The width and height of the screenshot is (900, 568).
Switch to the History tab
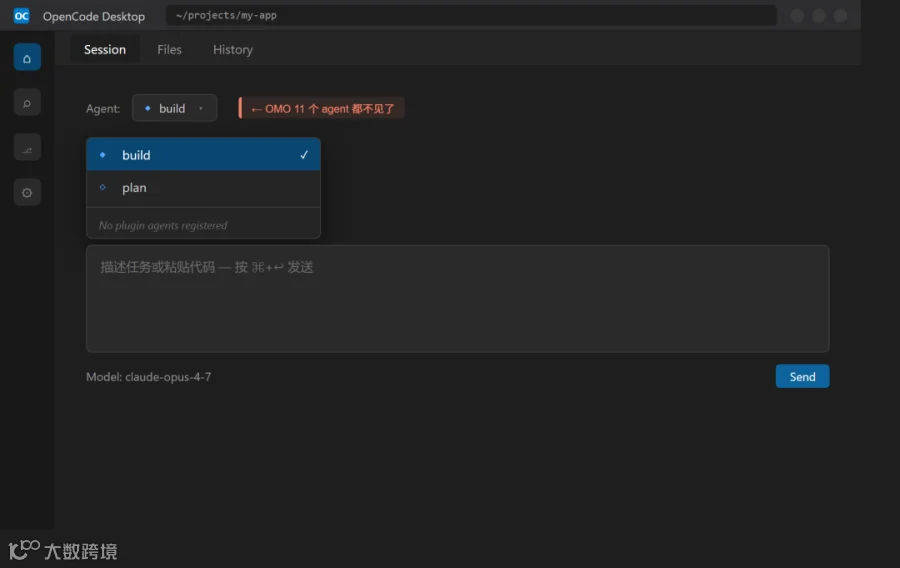[233, 50]
